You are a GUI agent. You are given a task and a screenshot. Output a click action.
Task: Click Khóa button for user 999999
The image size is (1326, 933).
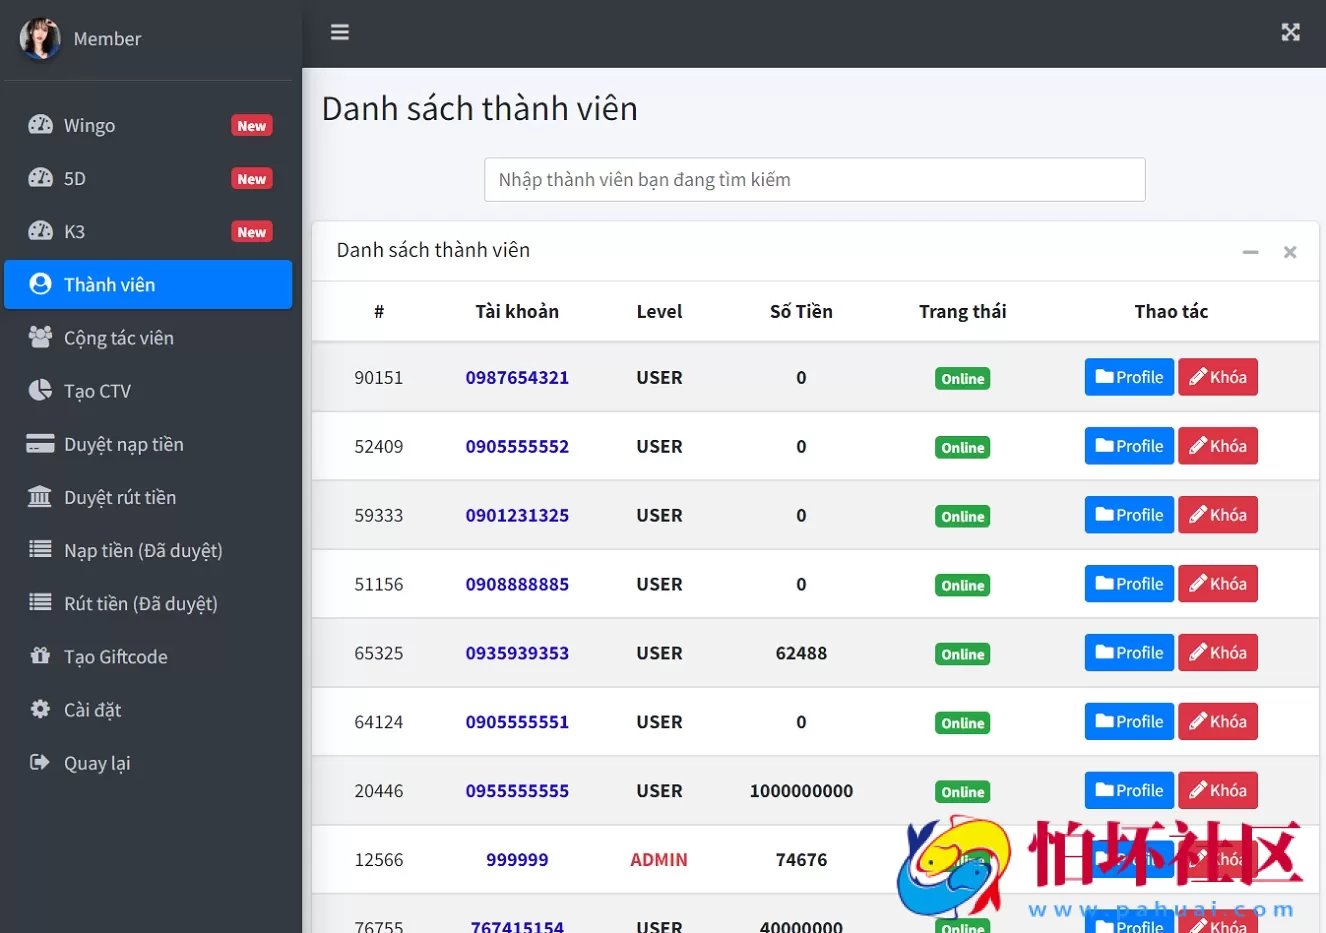pyautogui.click(x=1218, y=858)
